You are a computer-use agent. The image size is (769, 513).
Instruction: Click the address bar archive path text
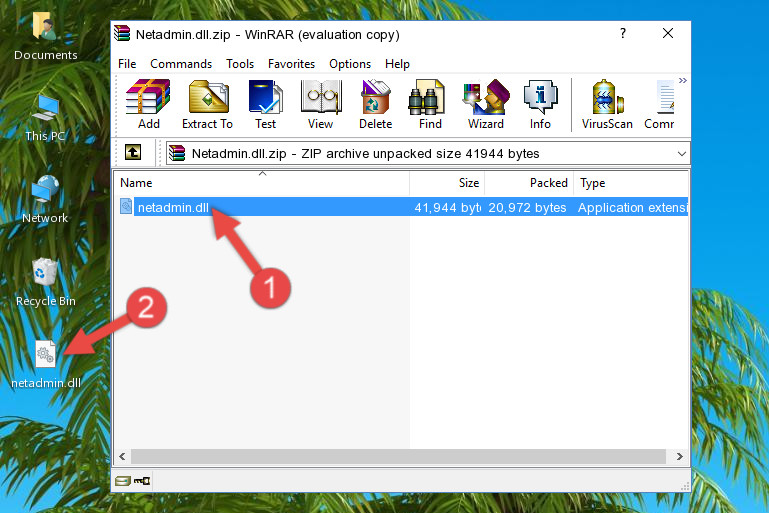tap(365, 154)
